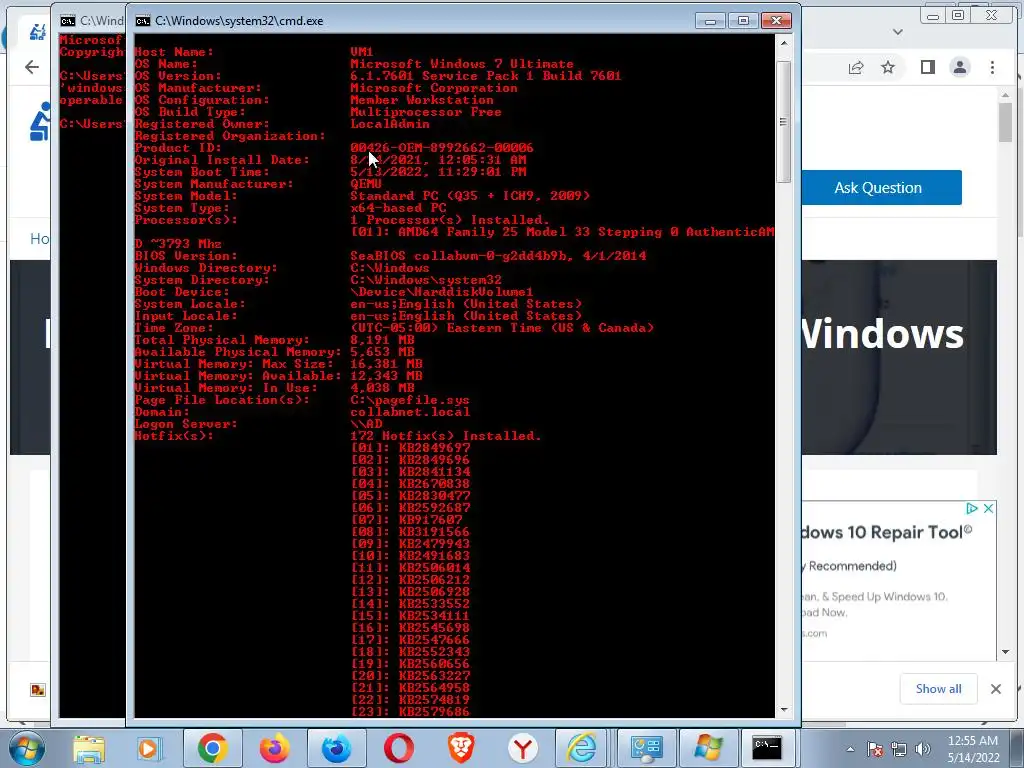Click the Ask Question button
Image resolution: width=1024 pixels, height=768 pixels.
pos(879,187)
